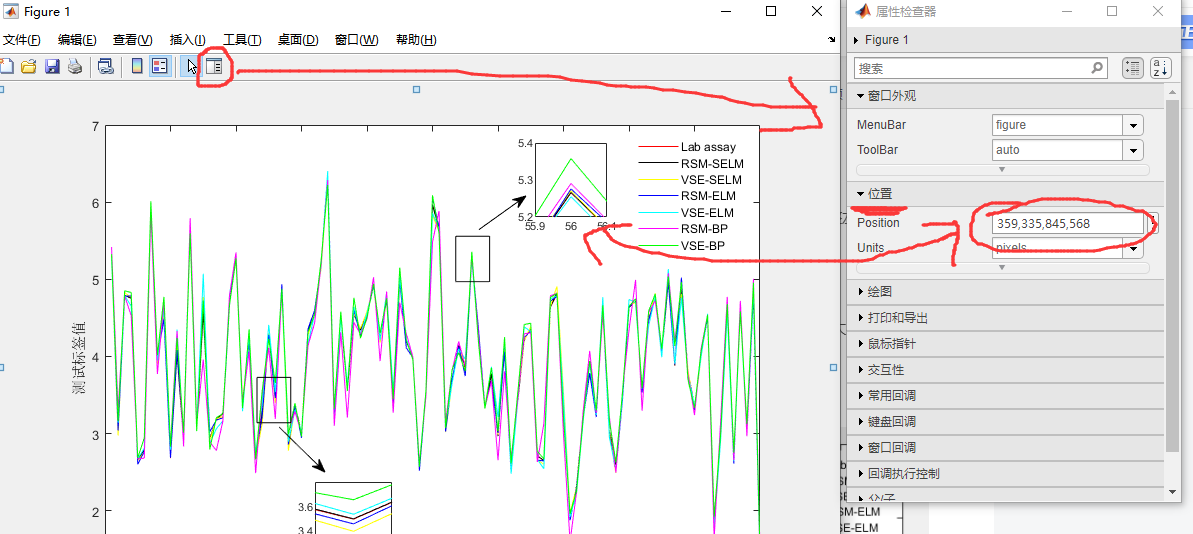Click the ToolBar value box showing auto
The height and width of the screenshot is (534, 1193).
click(1058, 150)
